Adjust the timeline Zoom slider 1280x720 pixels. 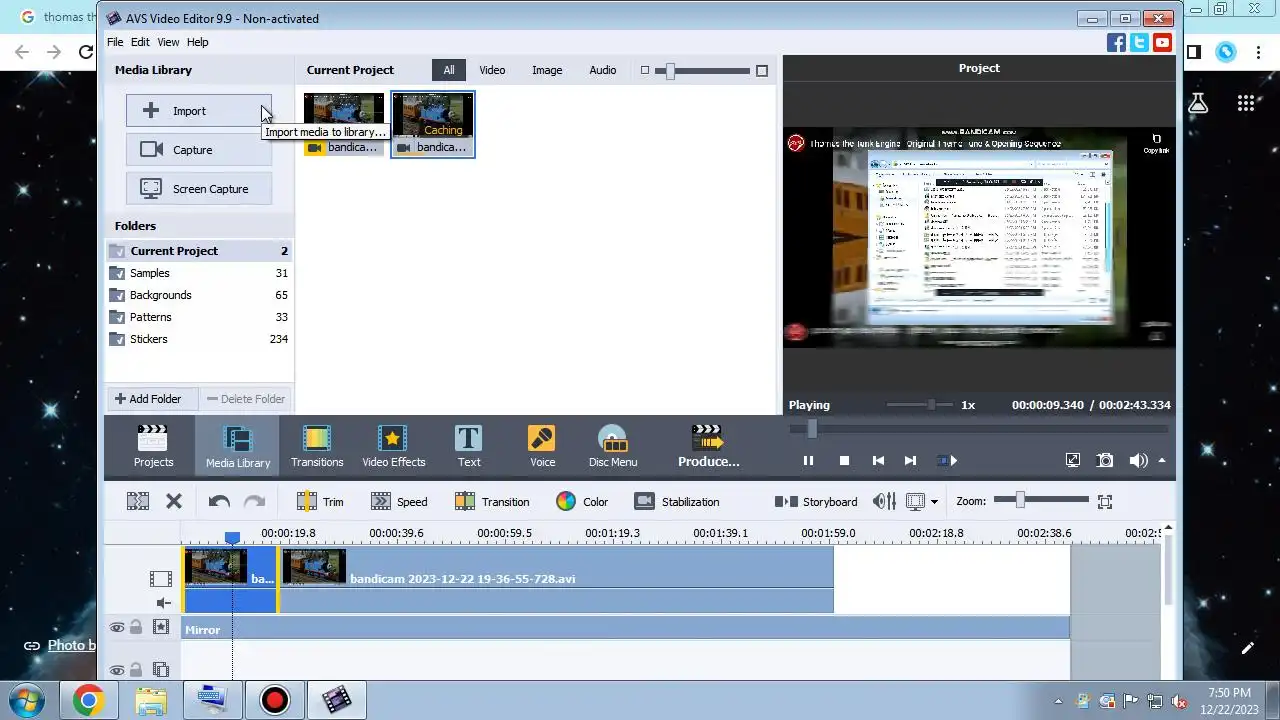tap(1041, 499)
